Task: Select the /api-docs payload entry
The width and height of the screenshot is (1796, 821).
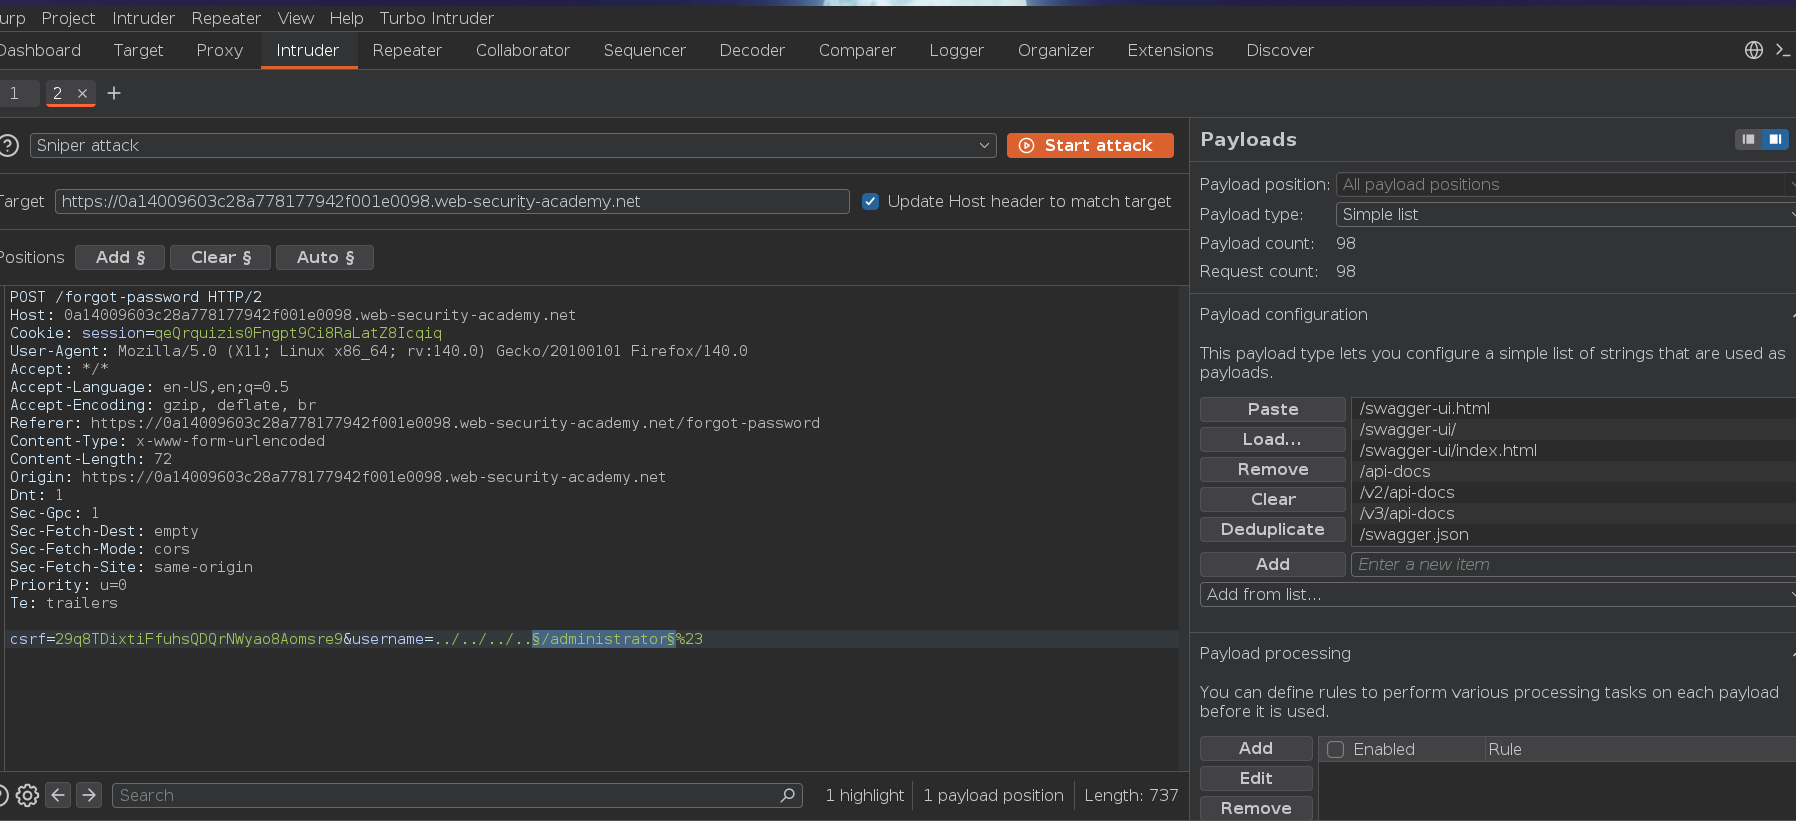Action: [1574, 471]
